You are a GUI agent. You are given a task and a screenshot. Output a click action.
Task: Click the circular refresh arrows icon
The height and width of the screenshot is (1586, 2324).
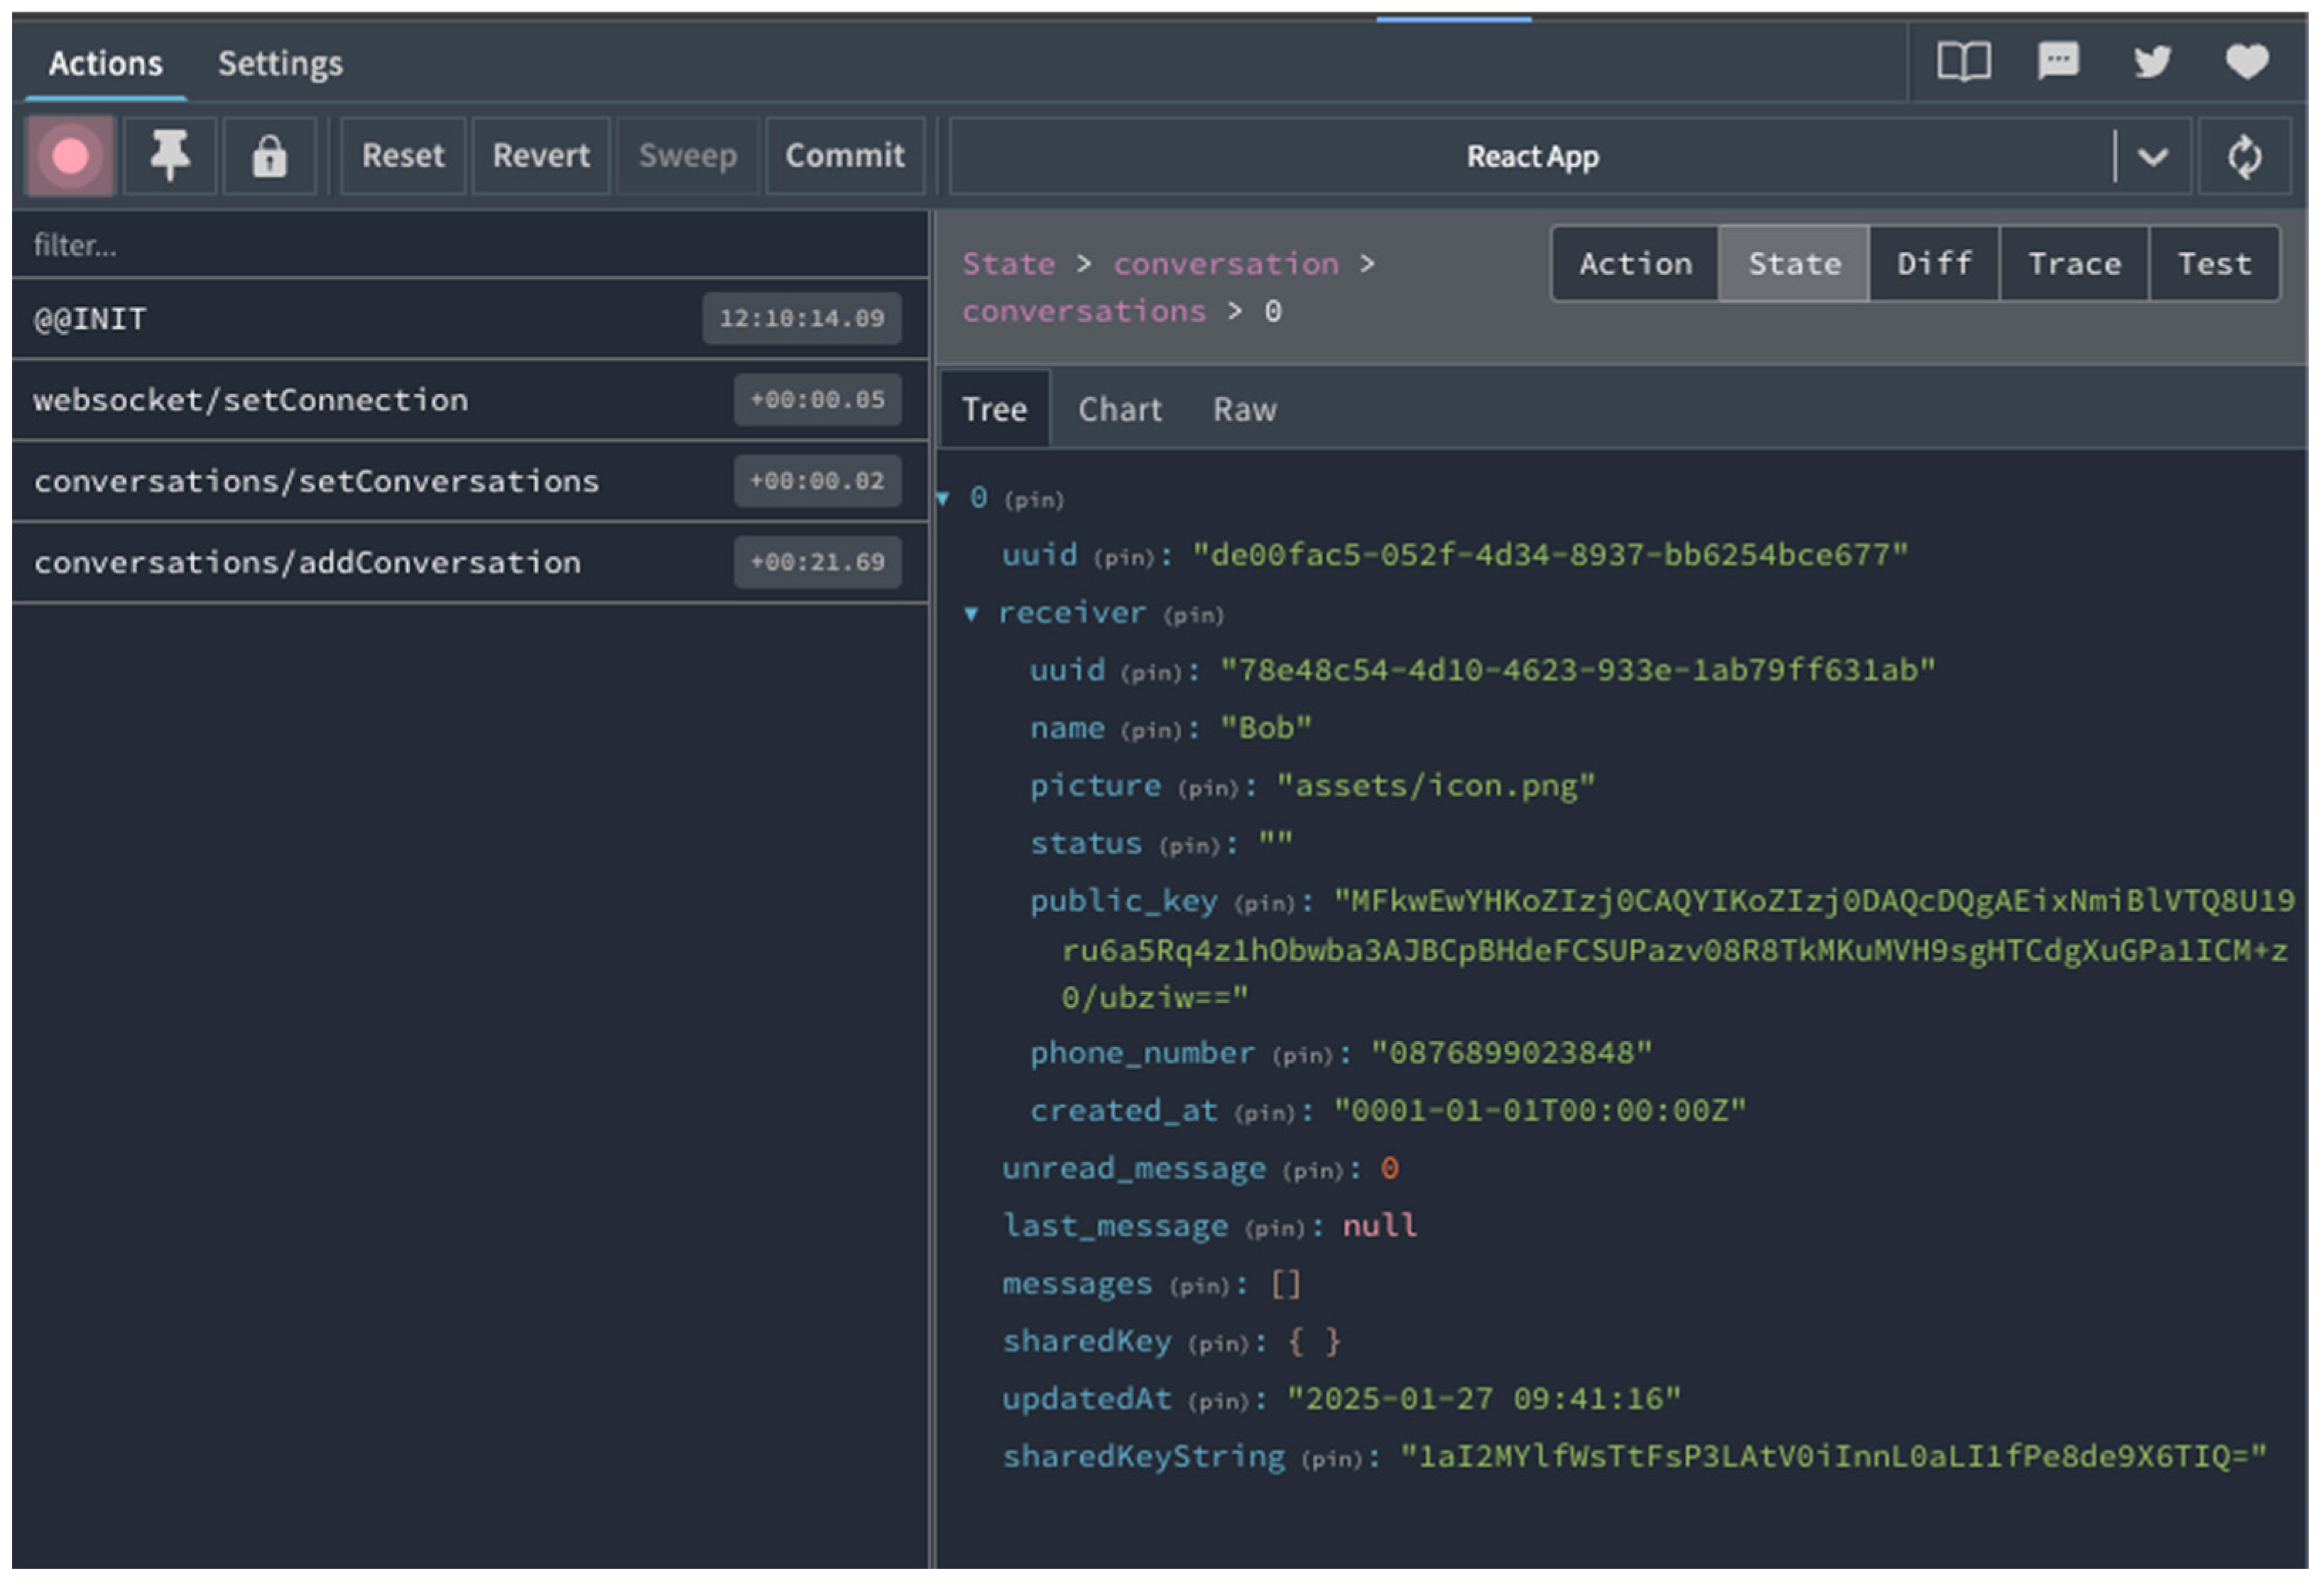click(x=2244, y=156)
